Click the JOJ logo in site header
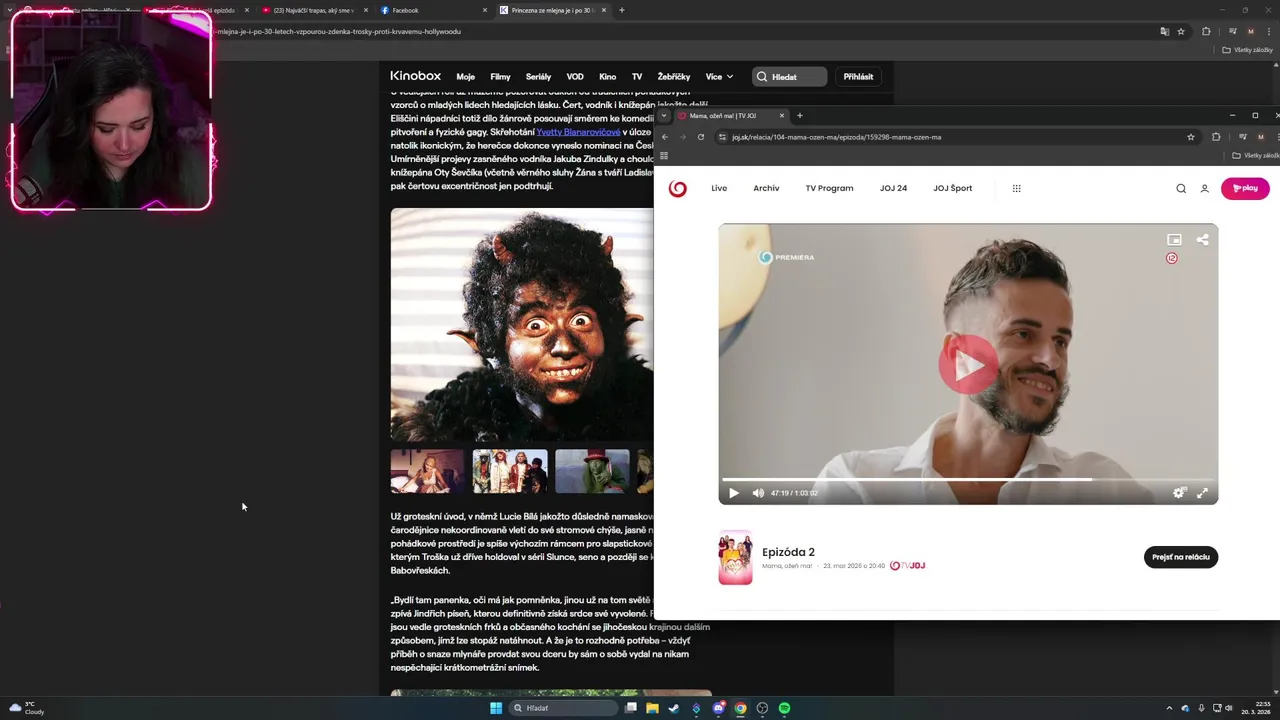Screen dimensions: 1280x720 [678, 188]
